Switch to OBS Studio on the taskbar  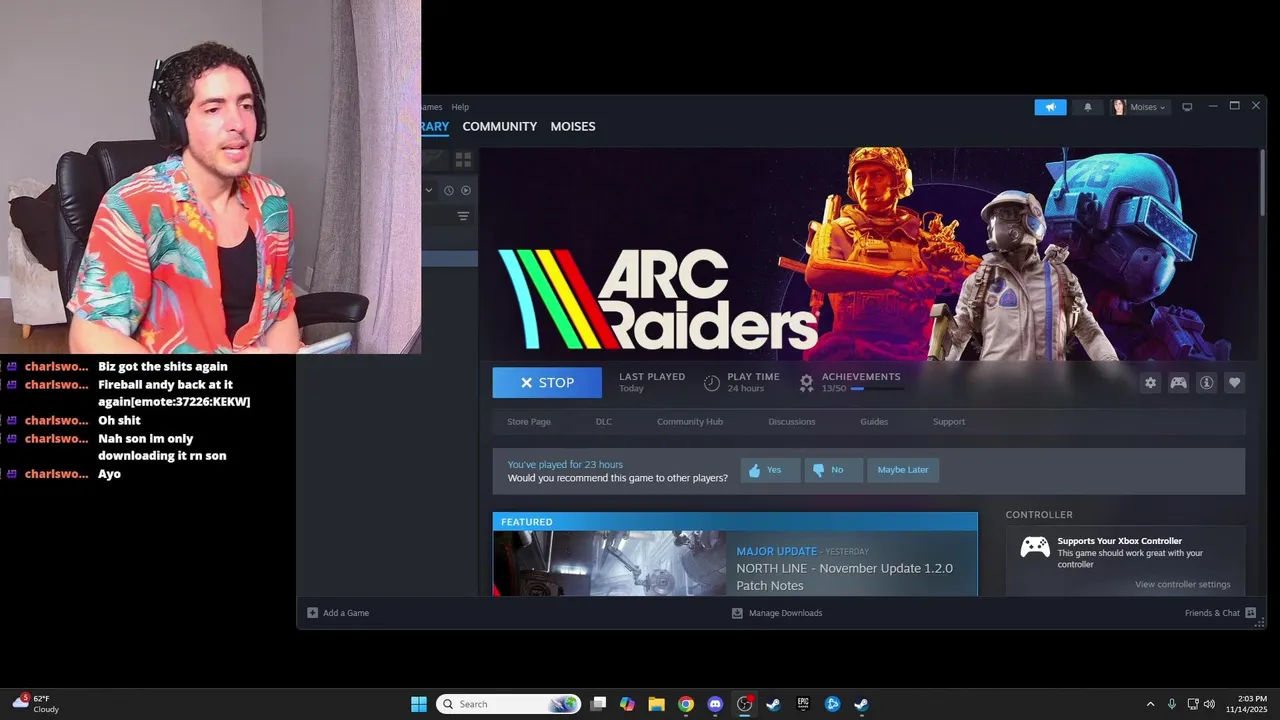coord(744,704)
